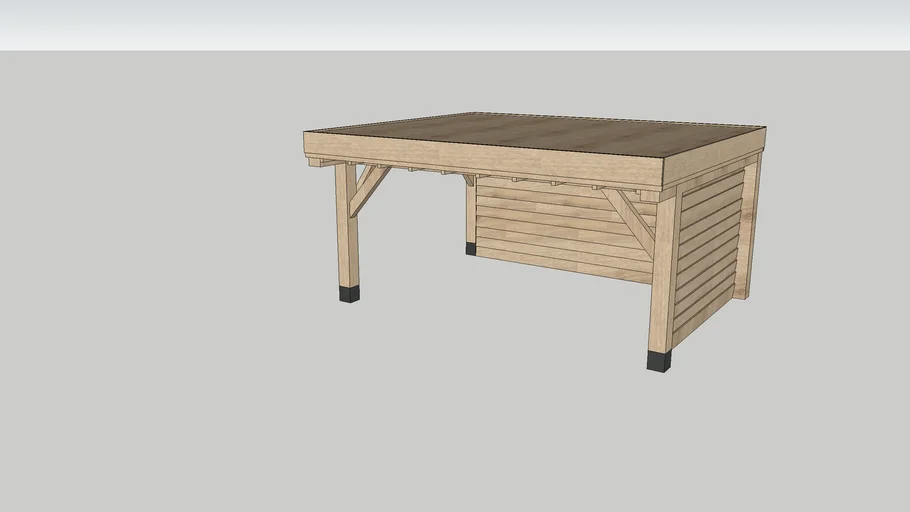910x512 pixels.
Task: Click the black base of the rear post
Action: click(471, 249)
